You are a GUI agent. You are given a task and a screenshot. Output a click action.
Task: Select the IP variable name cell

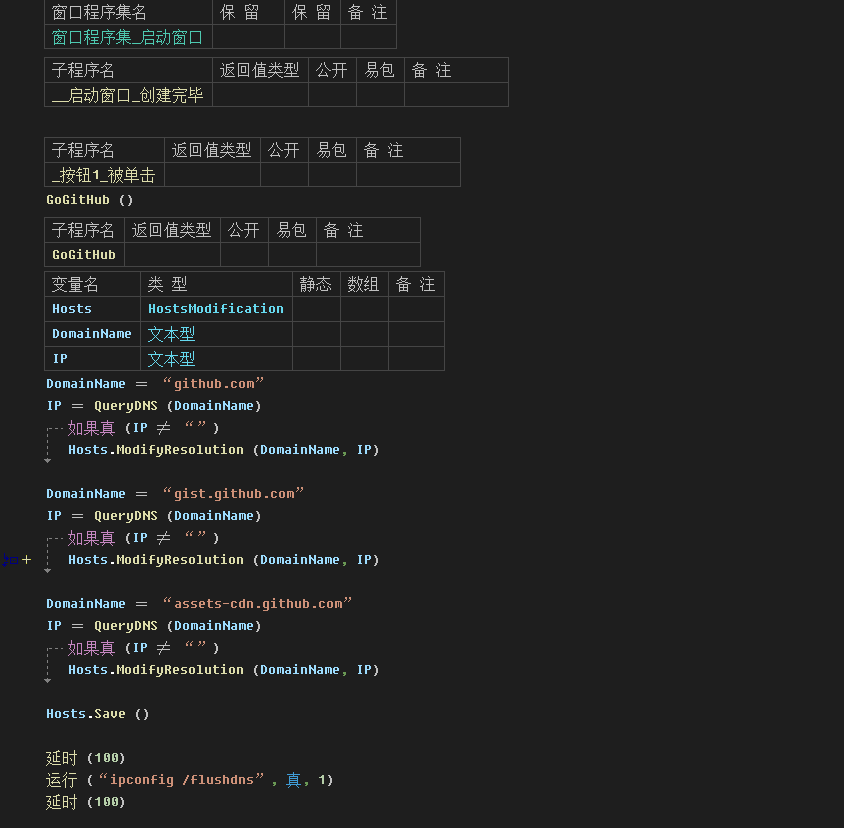tap(92, 359)
